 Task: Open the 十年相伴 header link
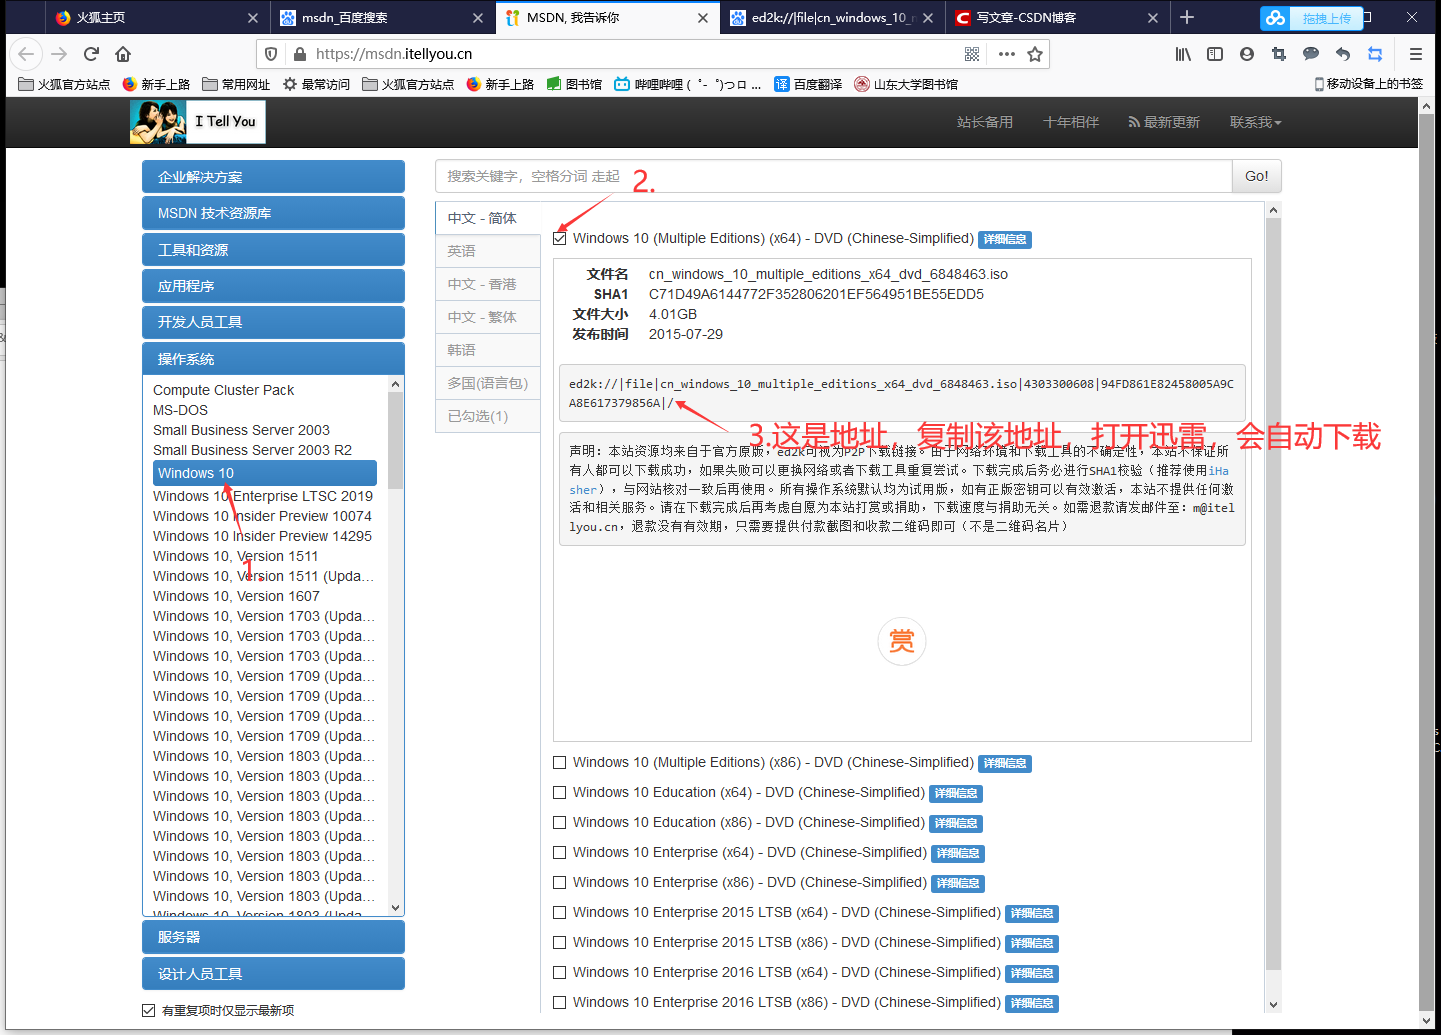pyautogui.click(x=1071, y=122)
